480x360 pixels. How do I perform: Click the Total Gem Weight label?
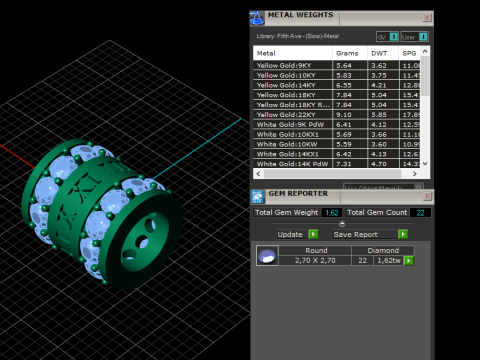click(286, 213)
